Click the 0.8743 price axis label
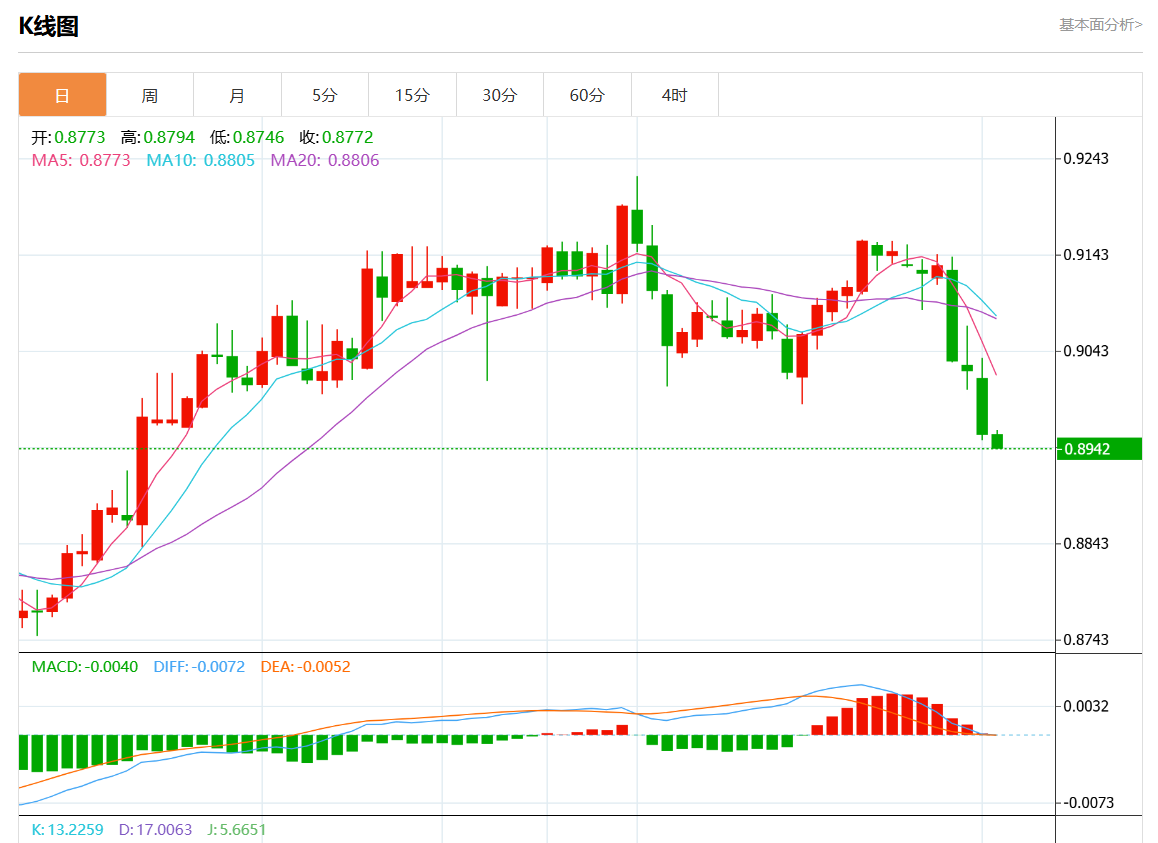Screen dimensions: 1158x843 point(1086,640)
